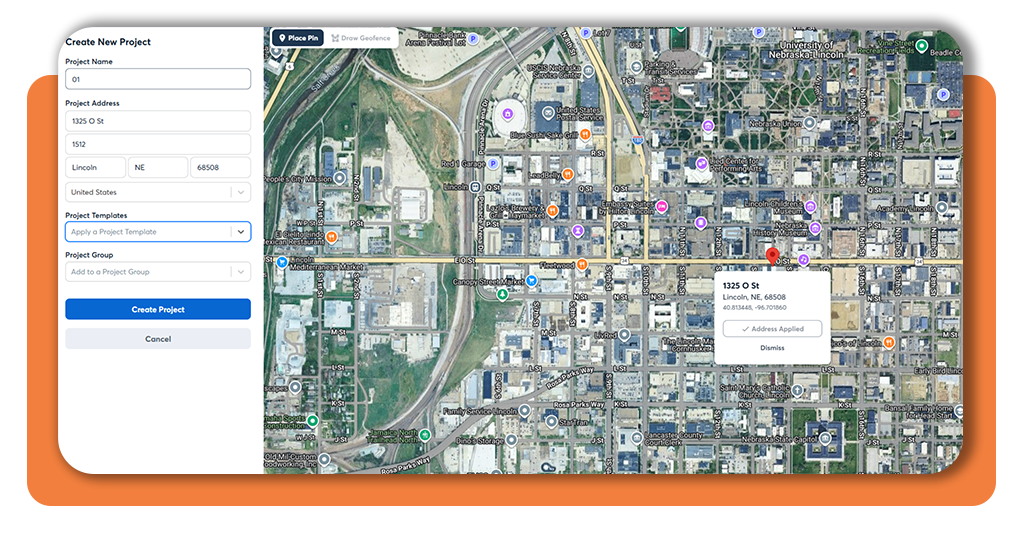This screenshot has width=1024, height=536.
Task: Click the Lot 7 parking marker
Action: [x=586, y=33]
